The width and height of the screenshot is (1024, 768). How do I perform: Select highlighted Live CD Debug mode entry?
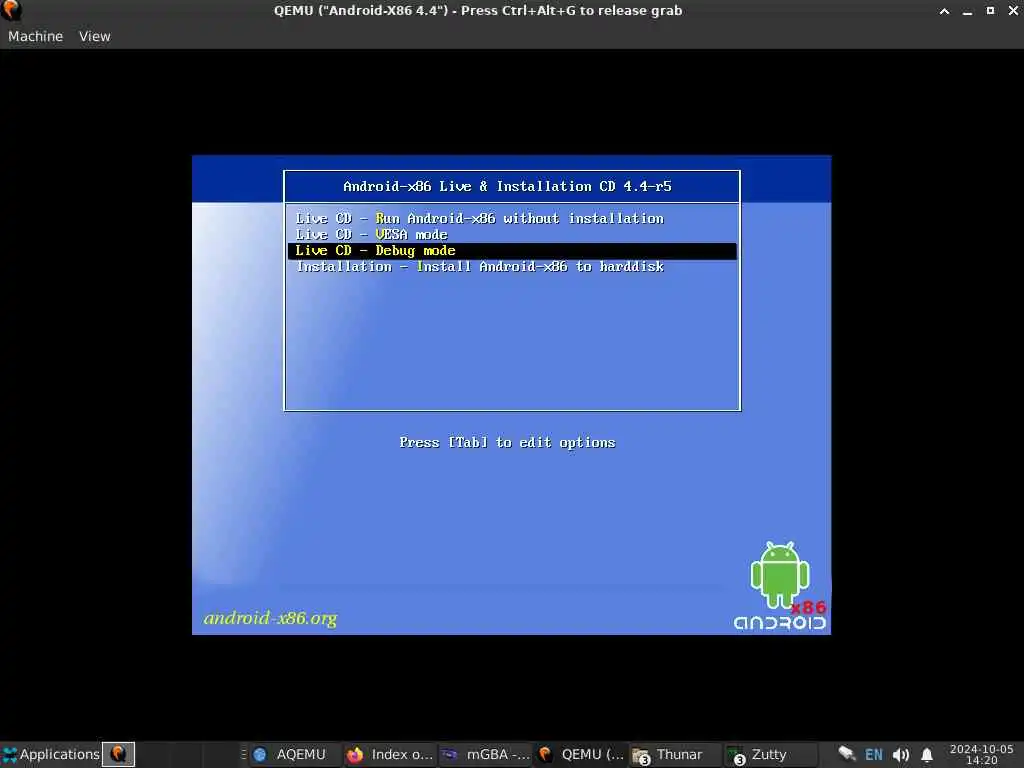512,251
